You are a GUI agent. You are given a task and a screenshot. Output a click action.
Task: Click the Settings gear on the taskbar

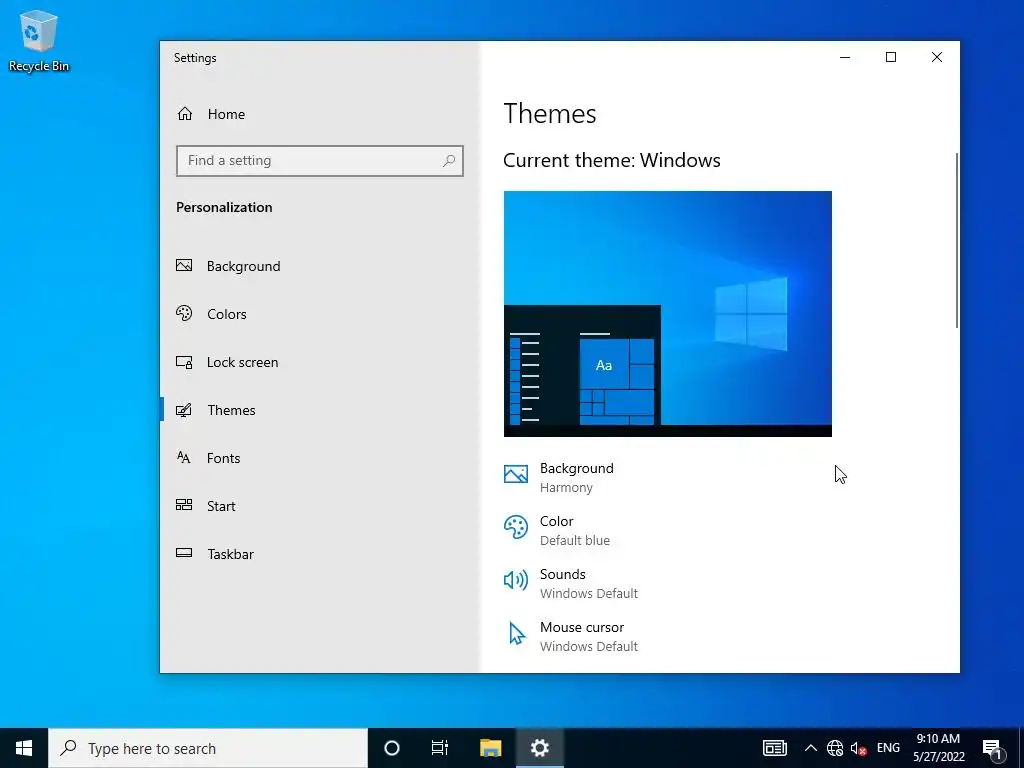coord(539,748)
